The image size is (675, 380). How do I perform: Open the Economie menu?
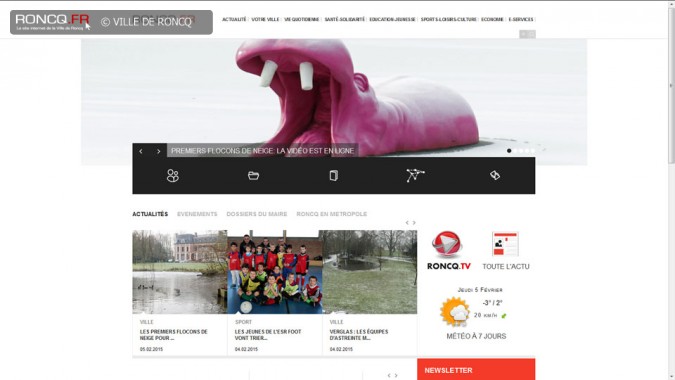point(492,19)
